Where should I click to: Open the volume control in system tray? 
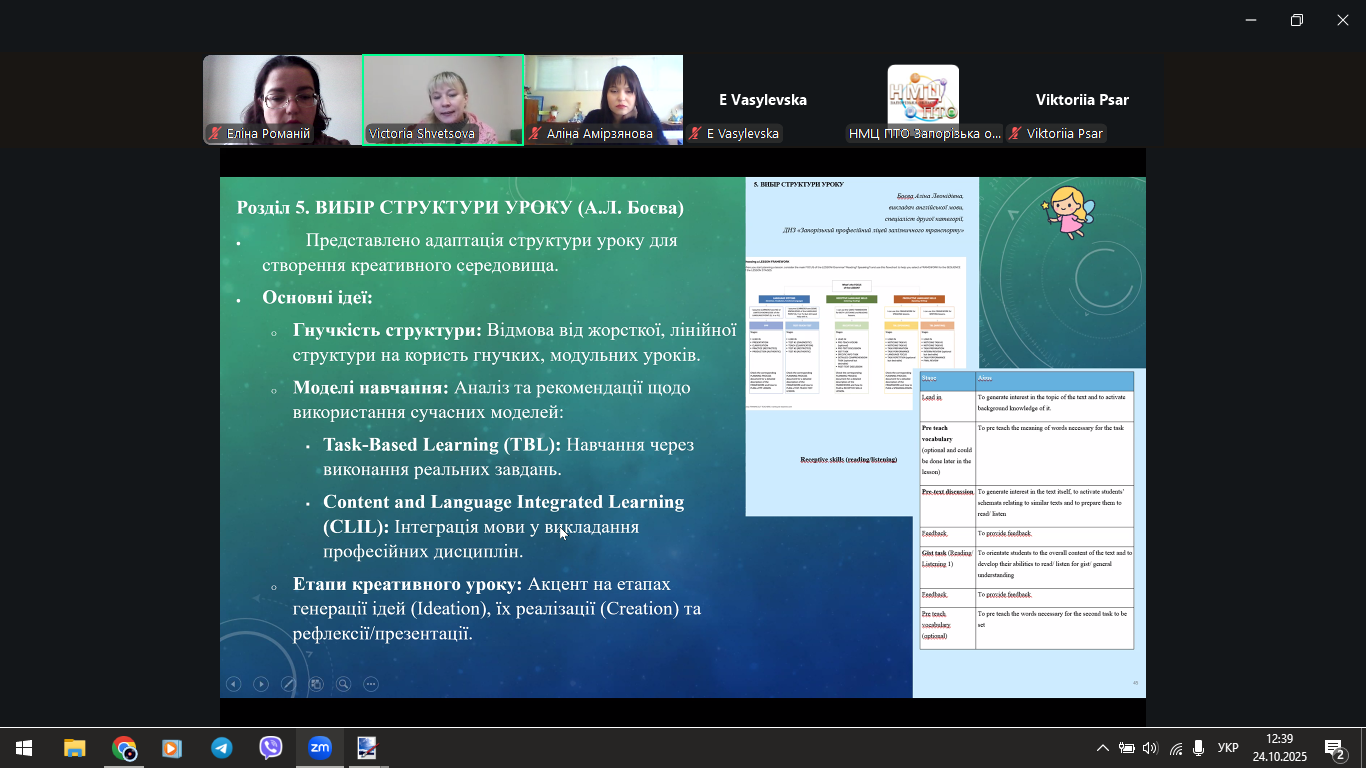[1150, 748]
